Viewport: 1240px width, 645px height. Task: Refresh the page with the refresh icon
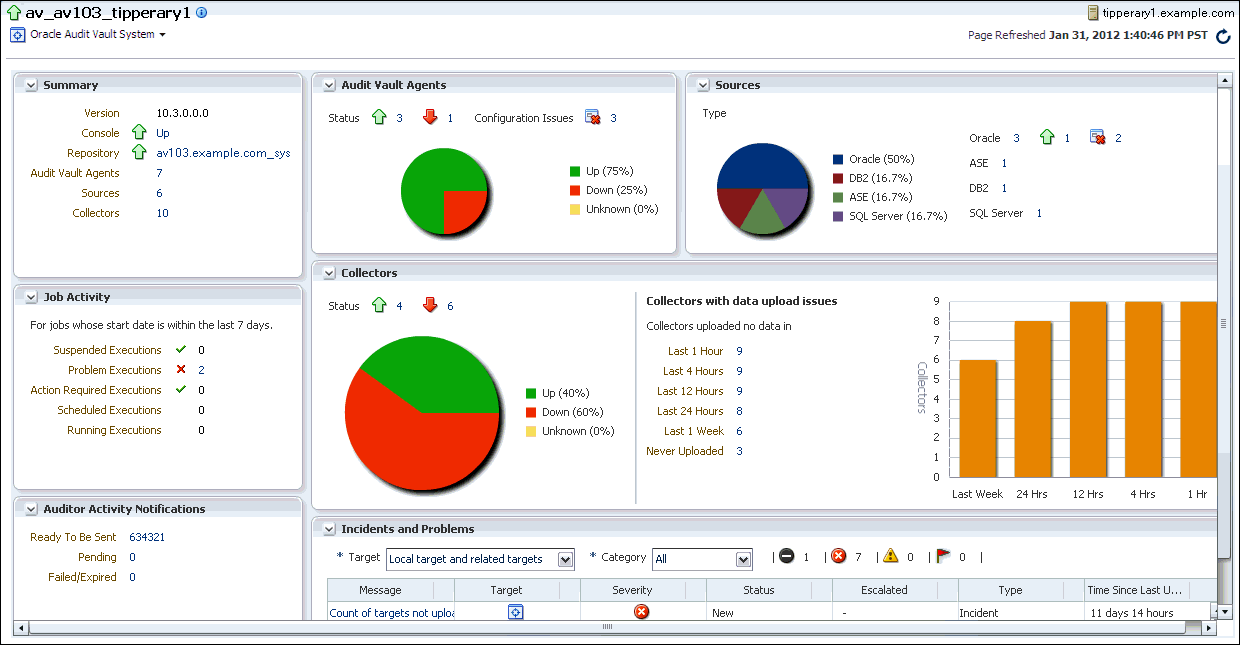tap(1223, 36)
